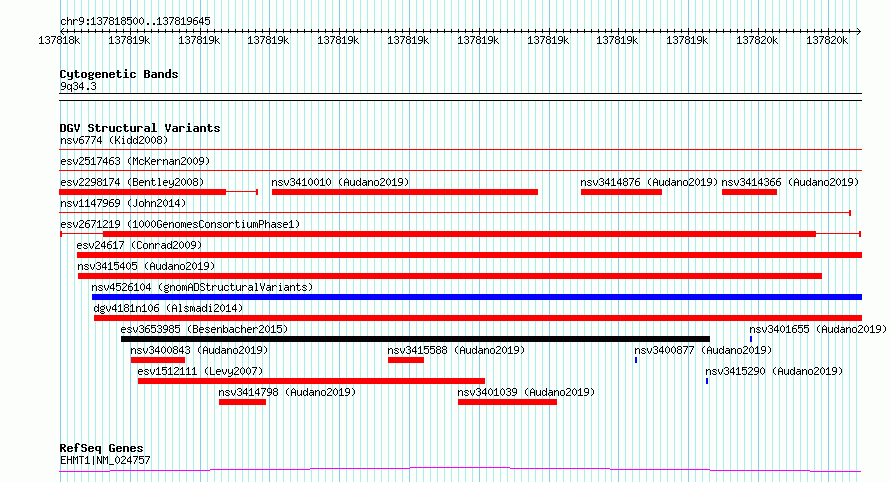Select nsv3400877 (Audano2019) label

[x=703, y=350]
